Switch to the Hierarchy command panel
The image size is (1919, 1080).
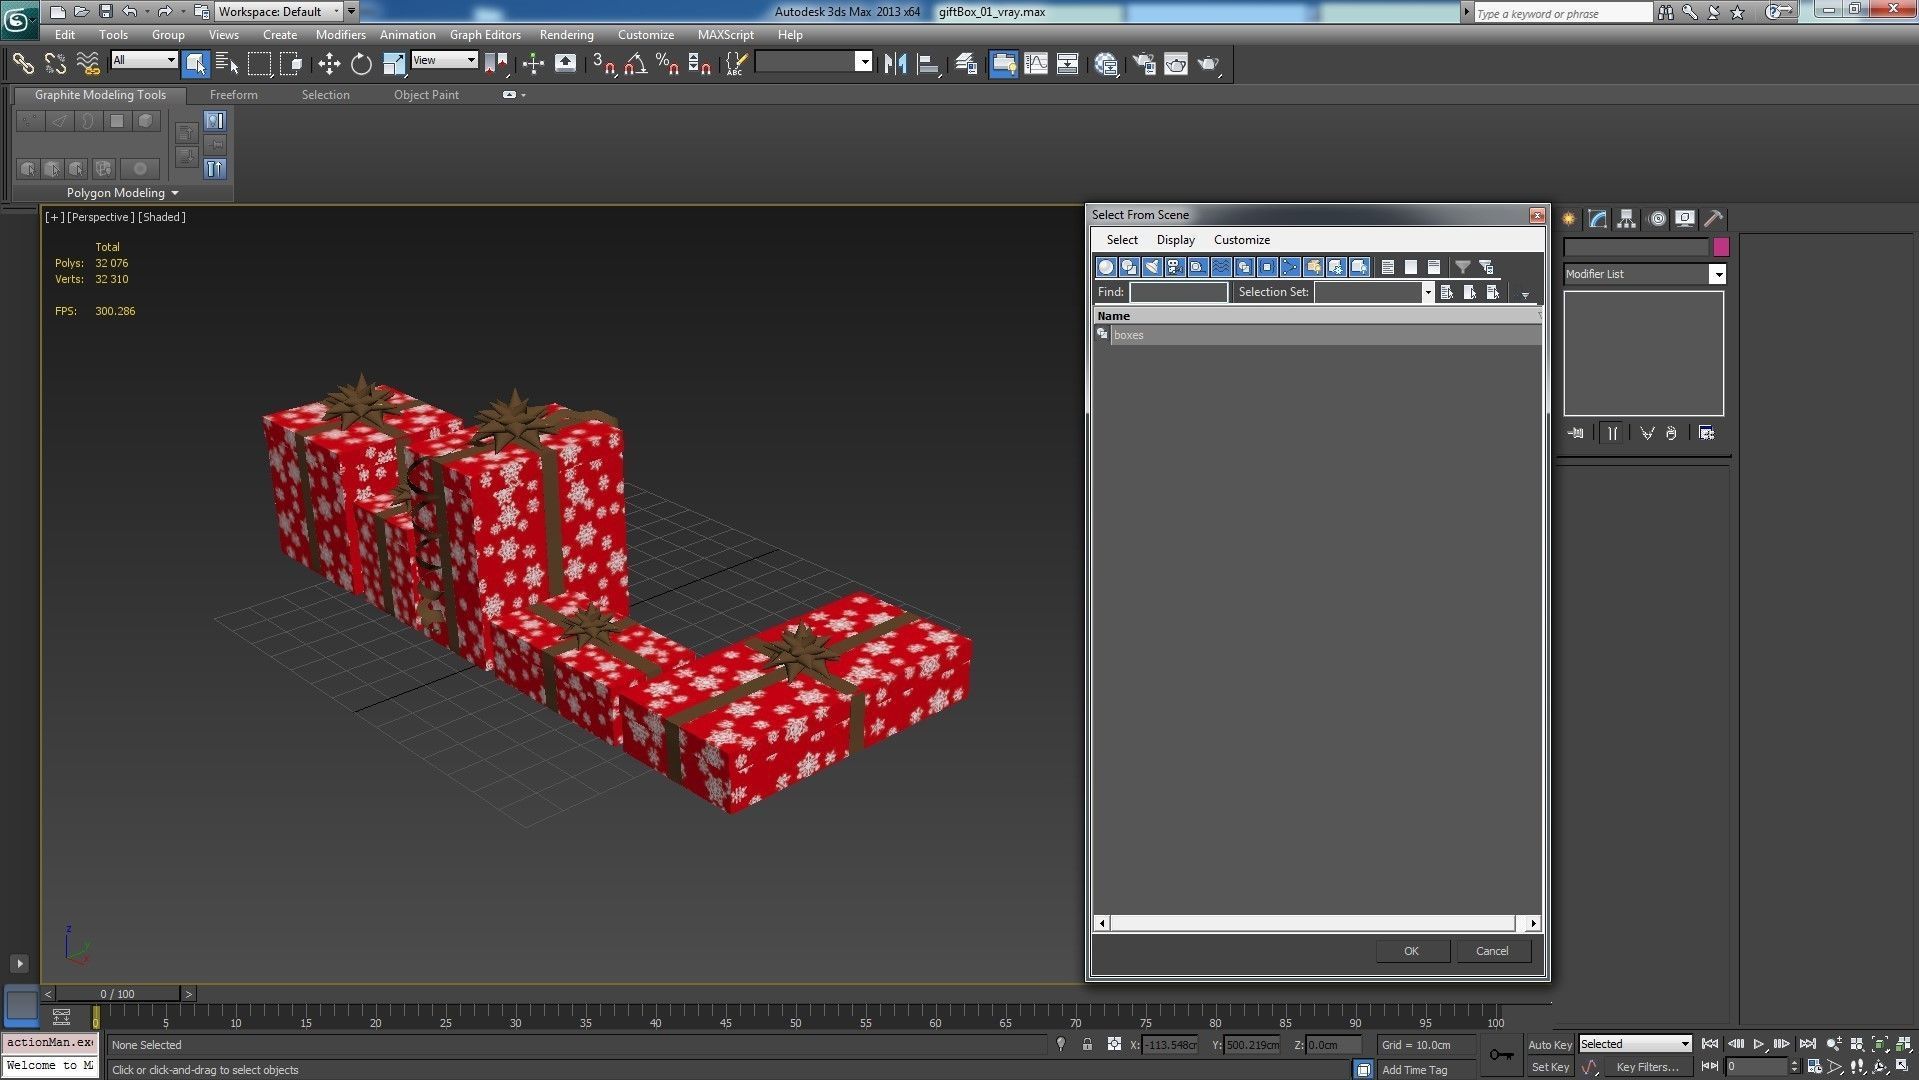pyautogui.click(x=1627, y=219)
